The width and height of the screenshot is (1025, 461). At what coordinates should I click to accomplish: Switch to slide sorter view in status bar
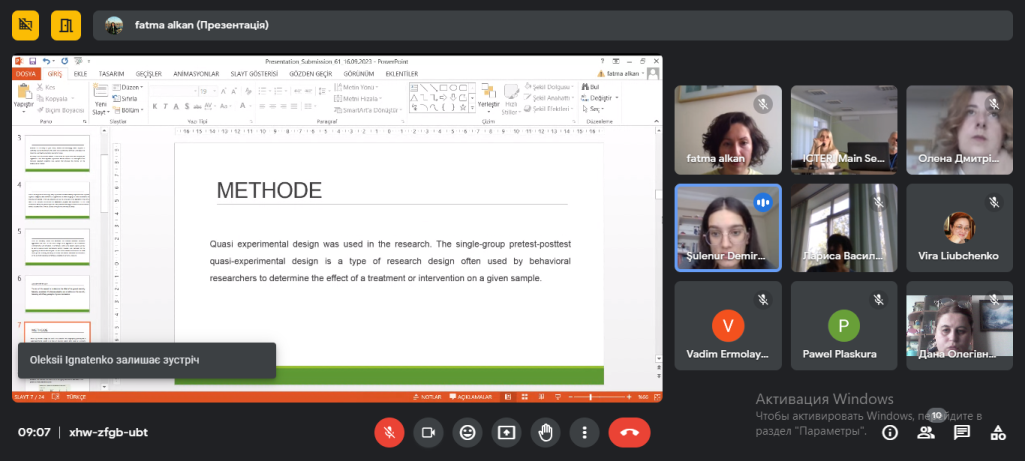524,397
